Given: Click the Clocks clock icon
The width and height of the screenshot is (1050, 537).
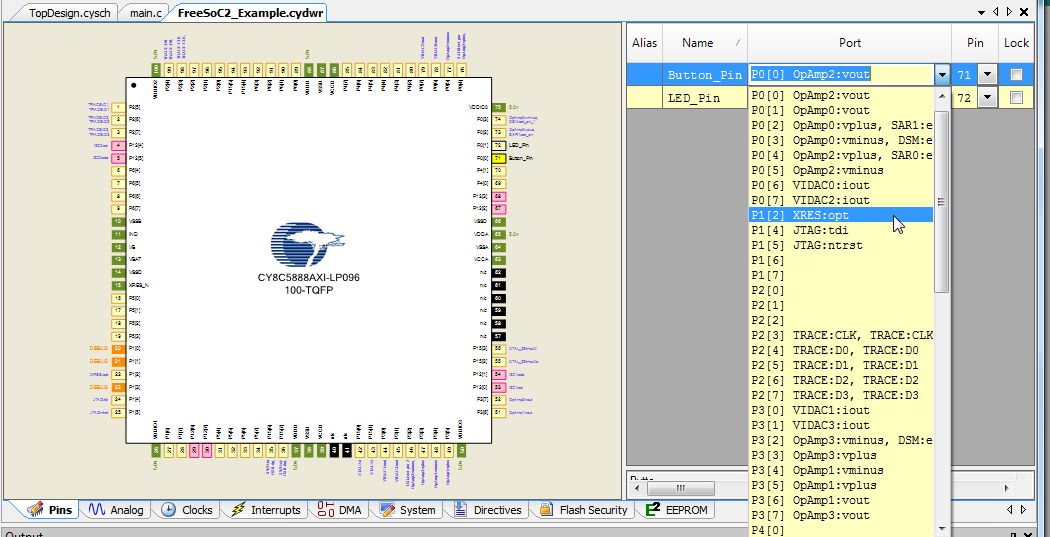Looking at the screenshot, I should pyautogui.click(x=169, y=510).
